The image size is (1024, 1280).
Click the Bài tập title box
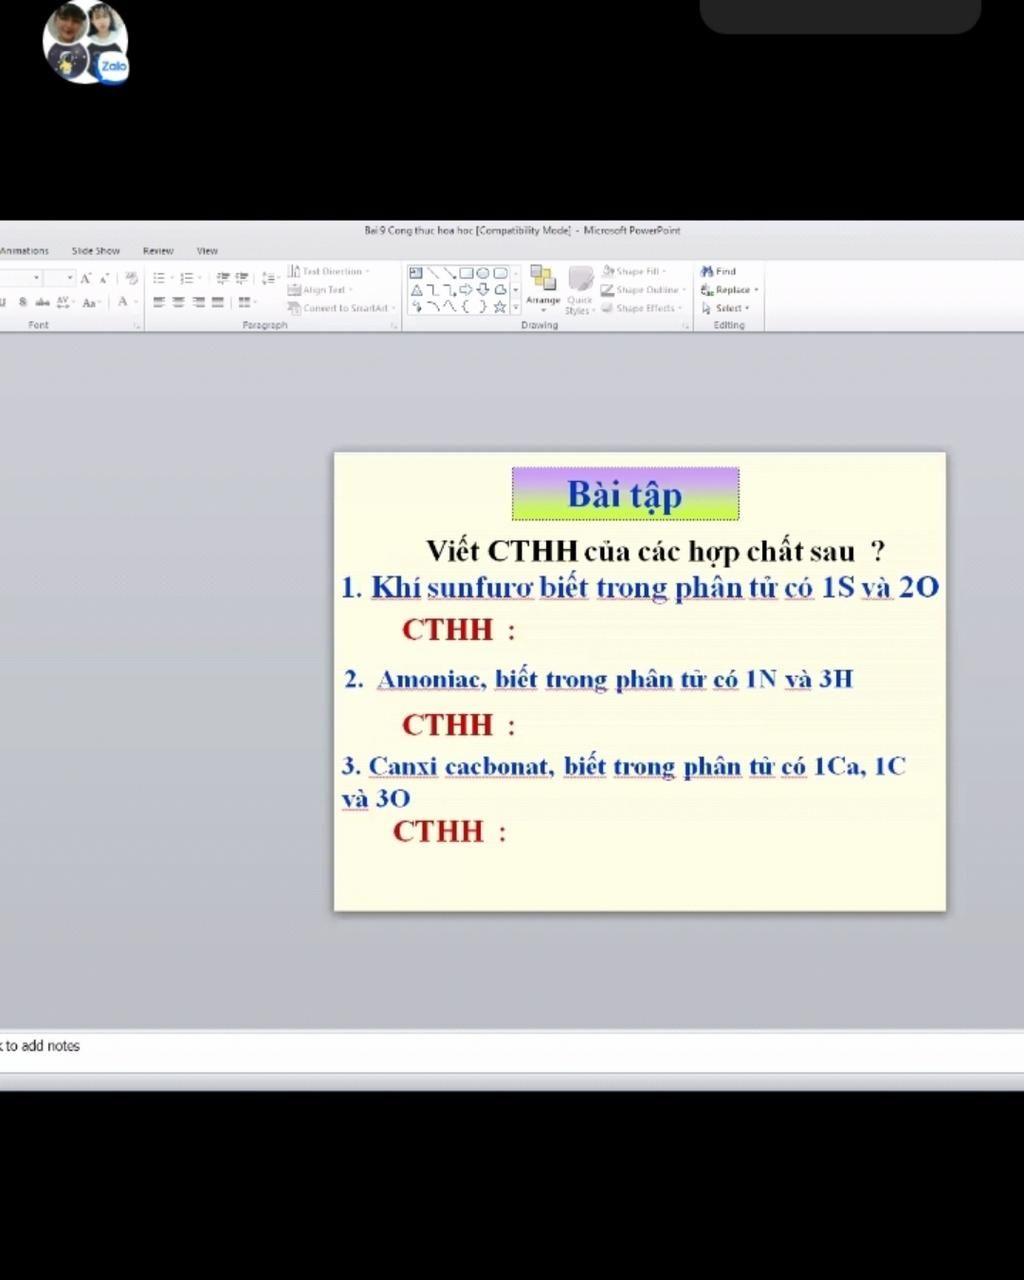pos(625,494)
